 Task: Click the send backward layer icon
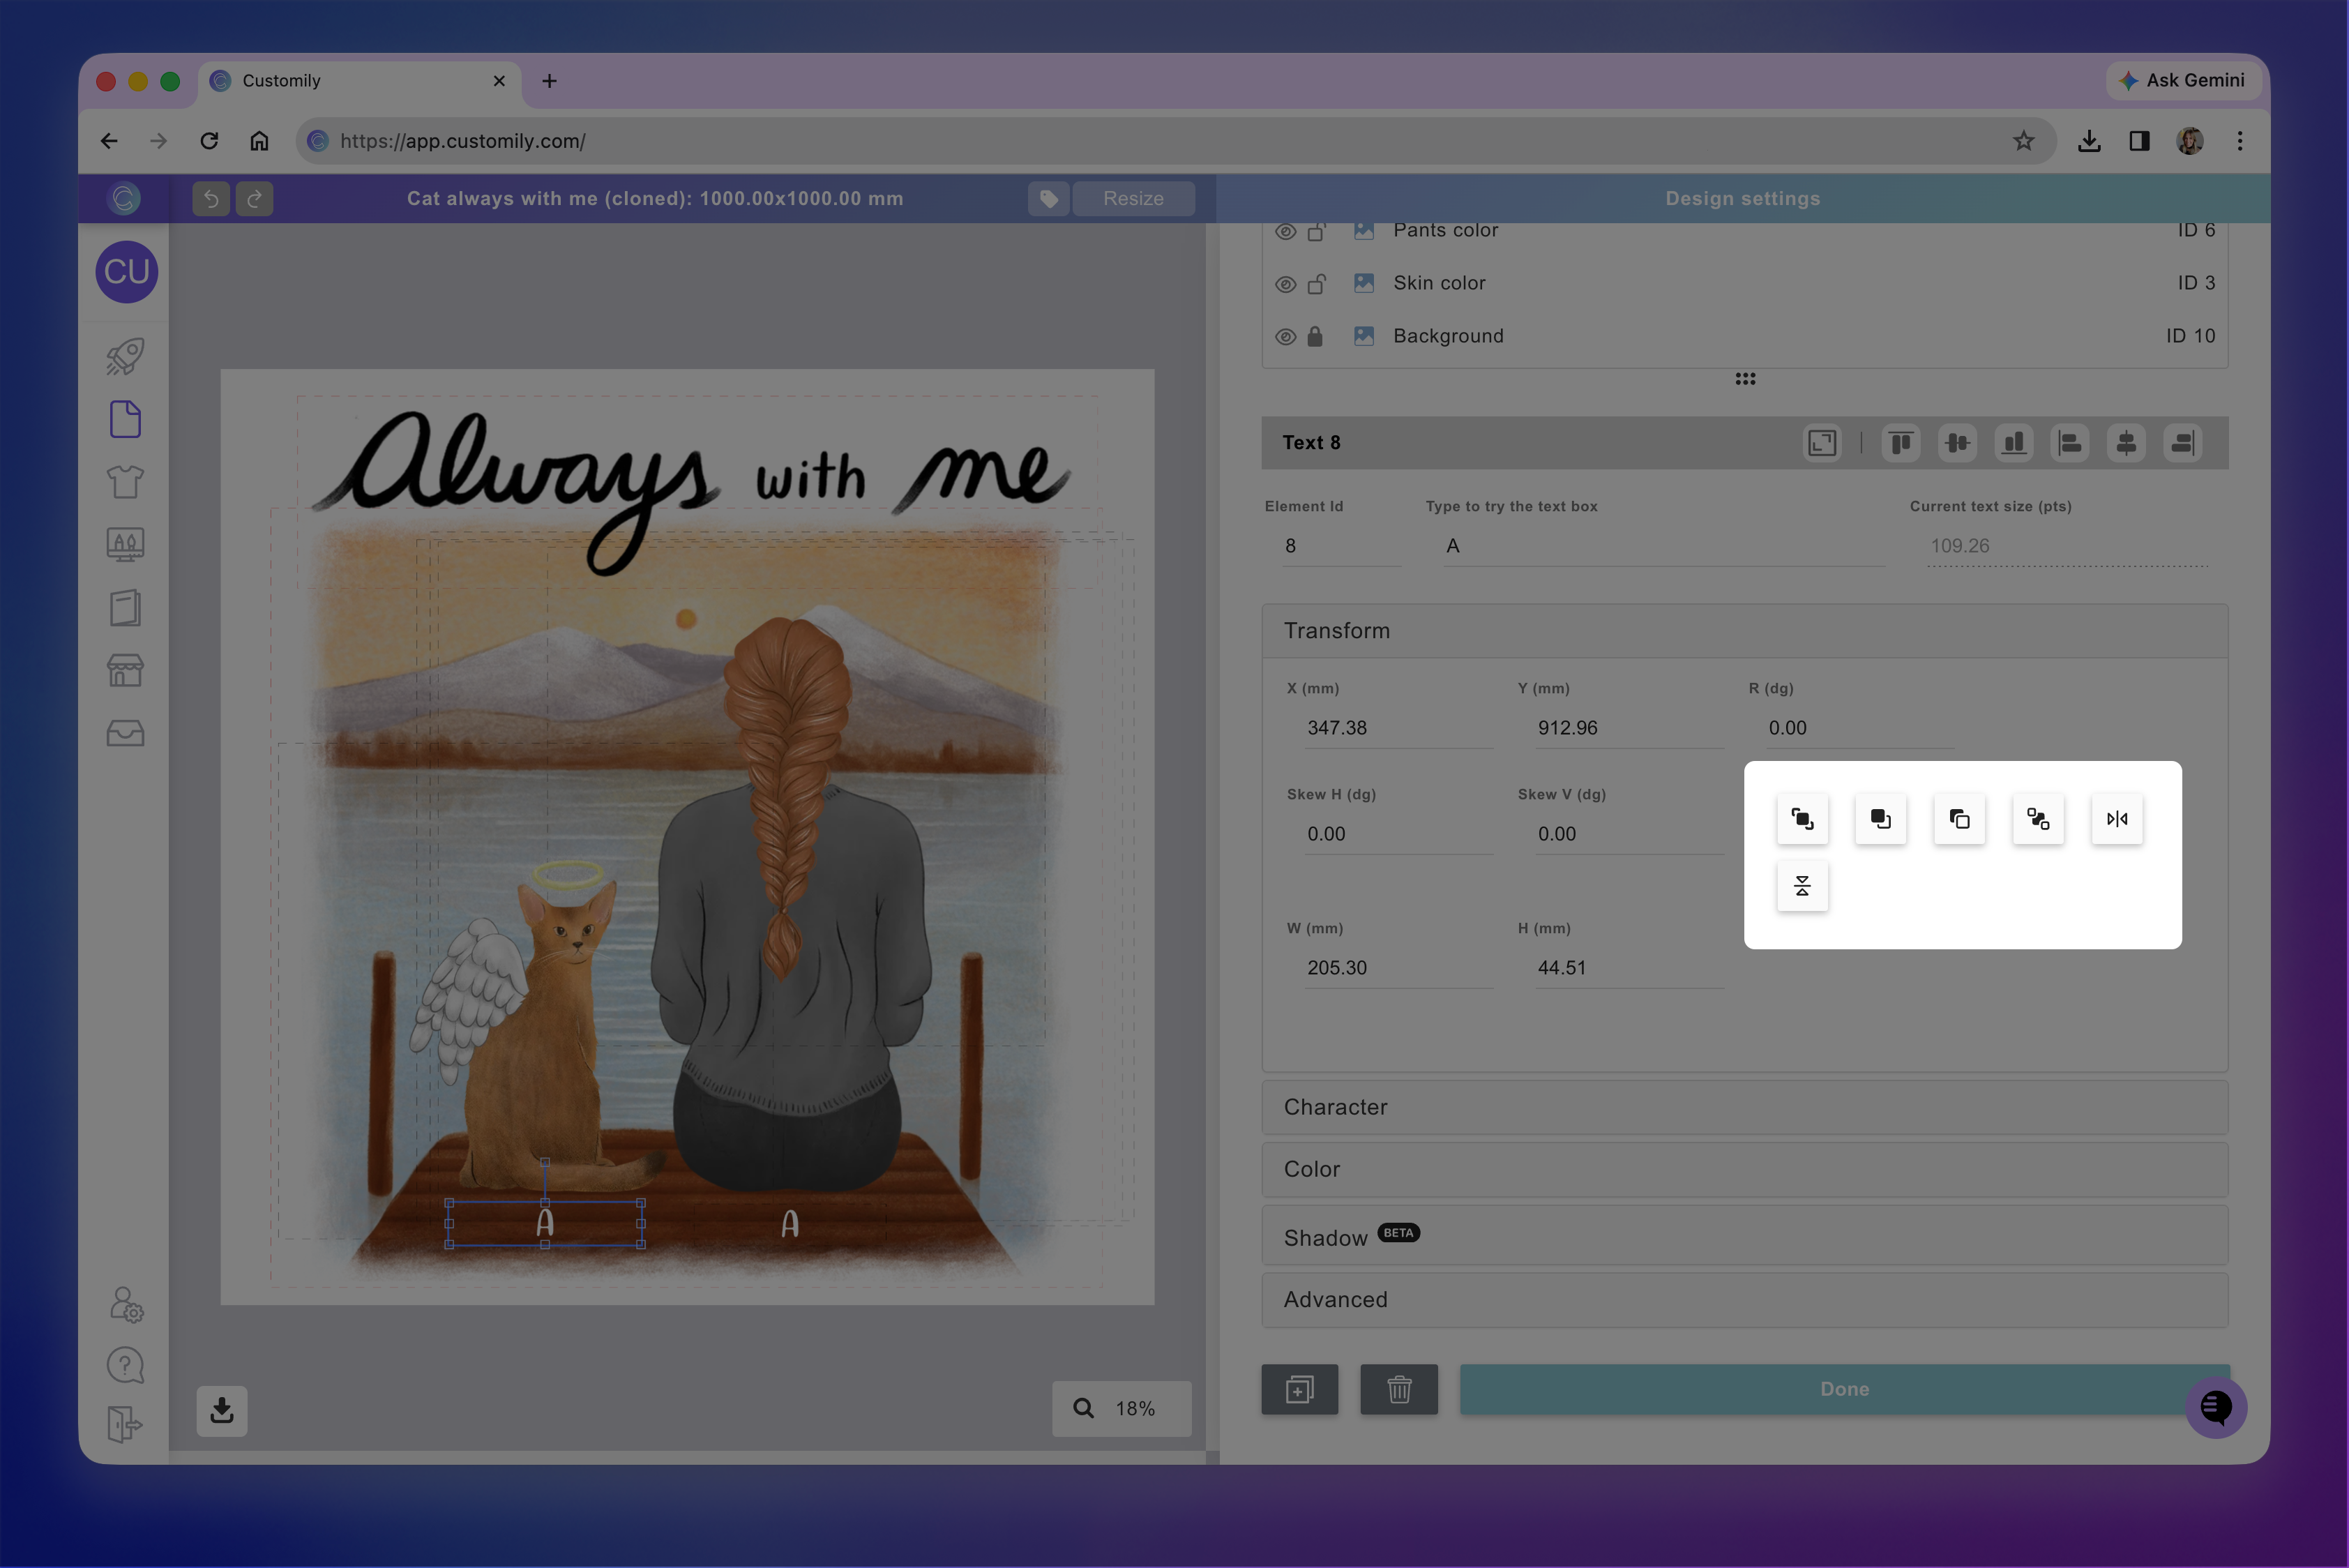(1959, 819)
